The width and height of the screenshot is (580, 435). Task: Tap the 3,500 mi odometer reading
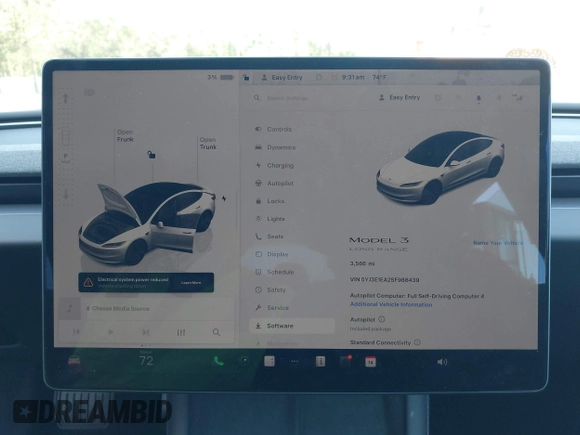click(362, 263)
